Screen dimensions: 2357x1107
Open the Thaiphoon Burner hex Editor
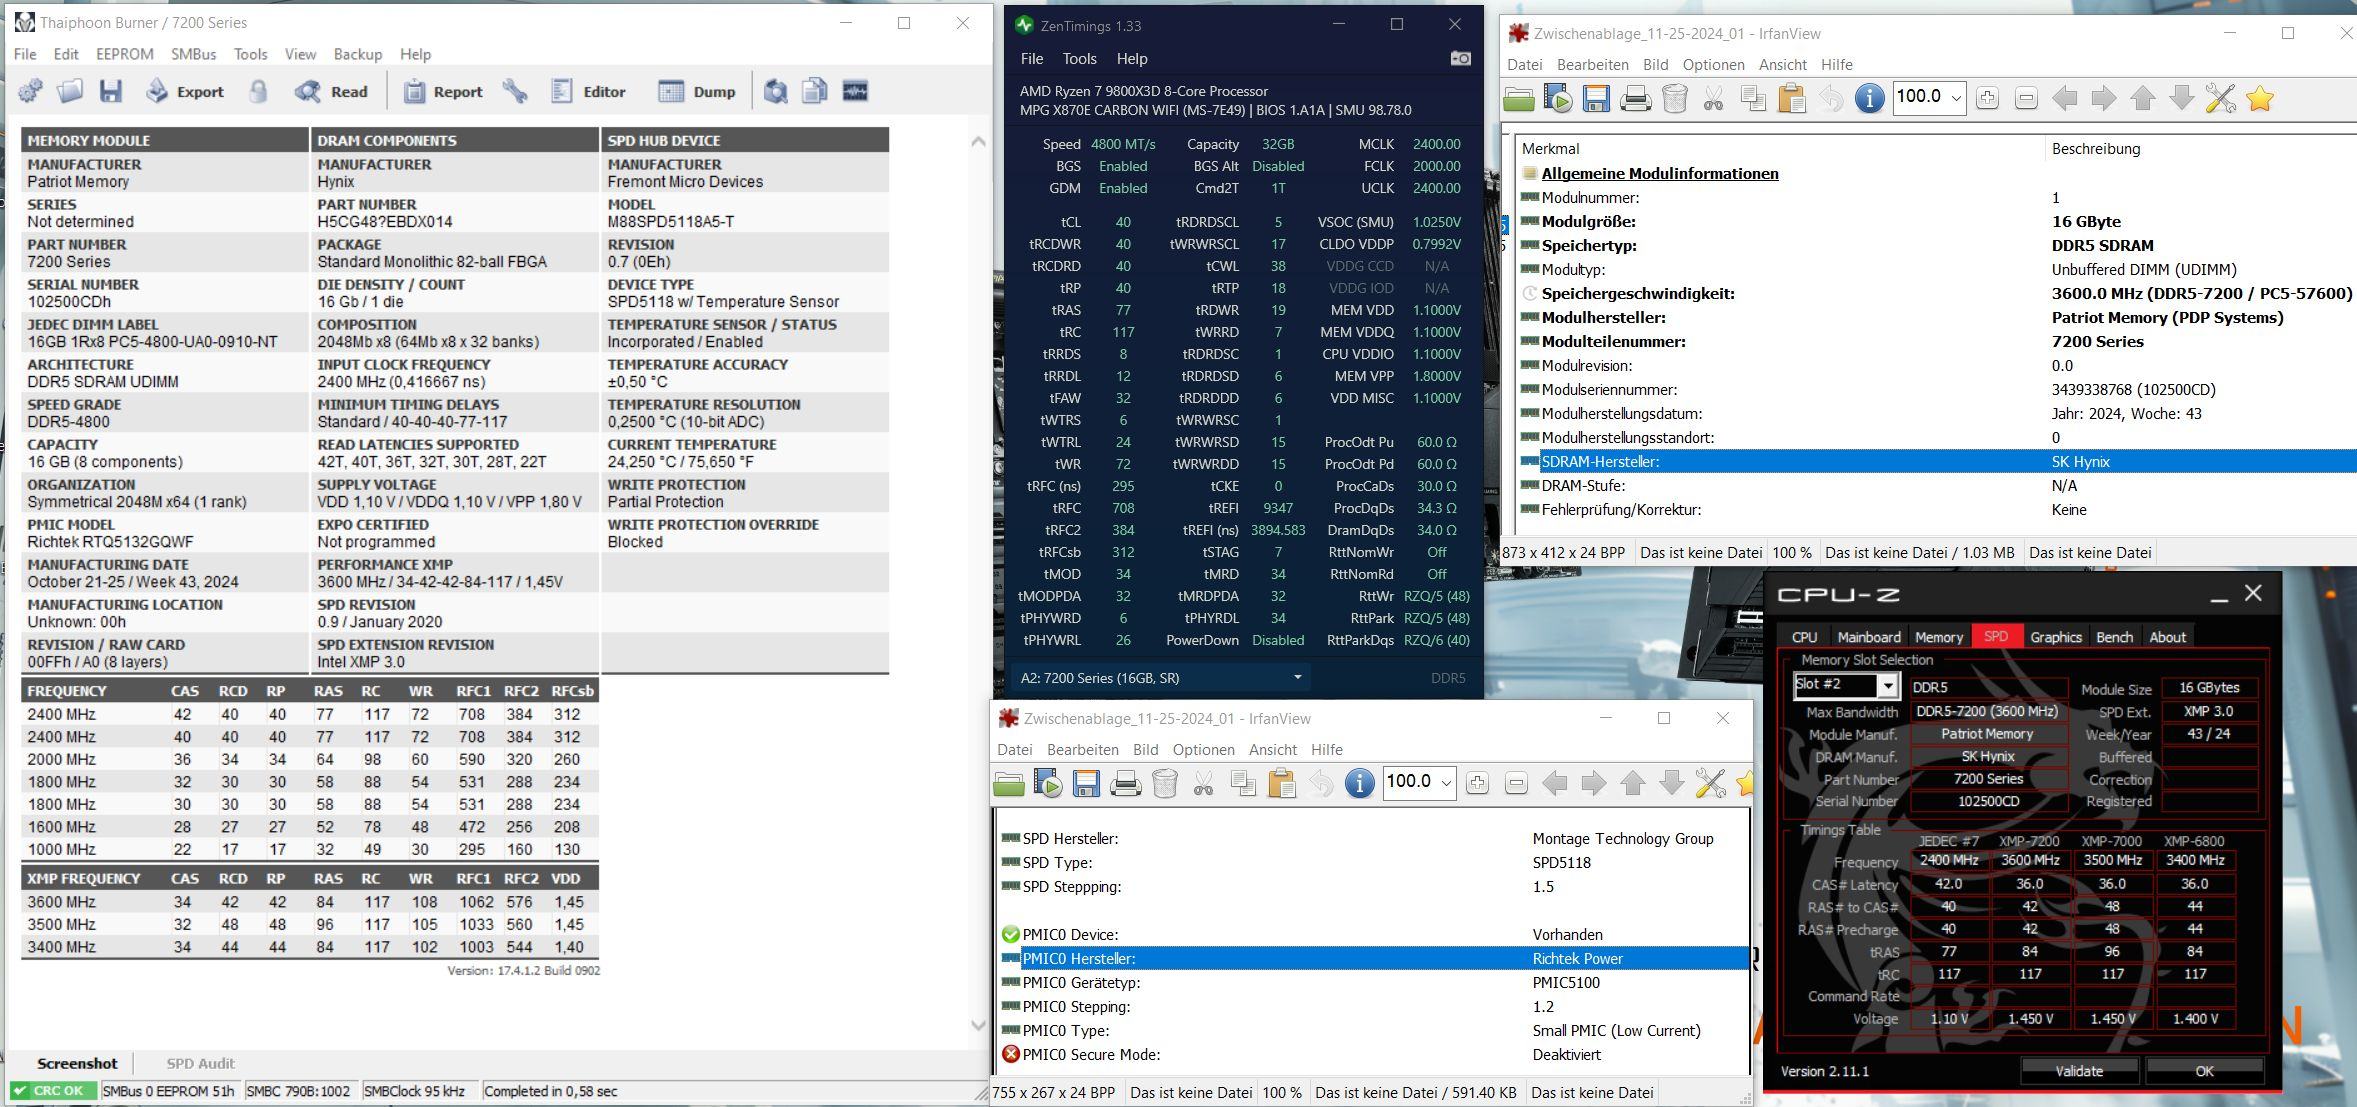(x=589, y=92)
